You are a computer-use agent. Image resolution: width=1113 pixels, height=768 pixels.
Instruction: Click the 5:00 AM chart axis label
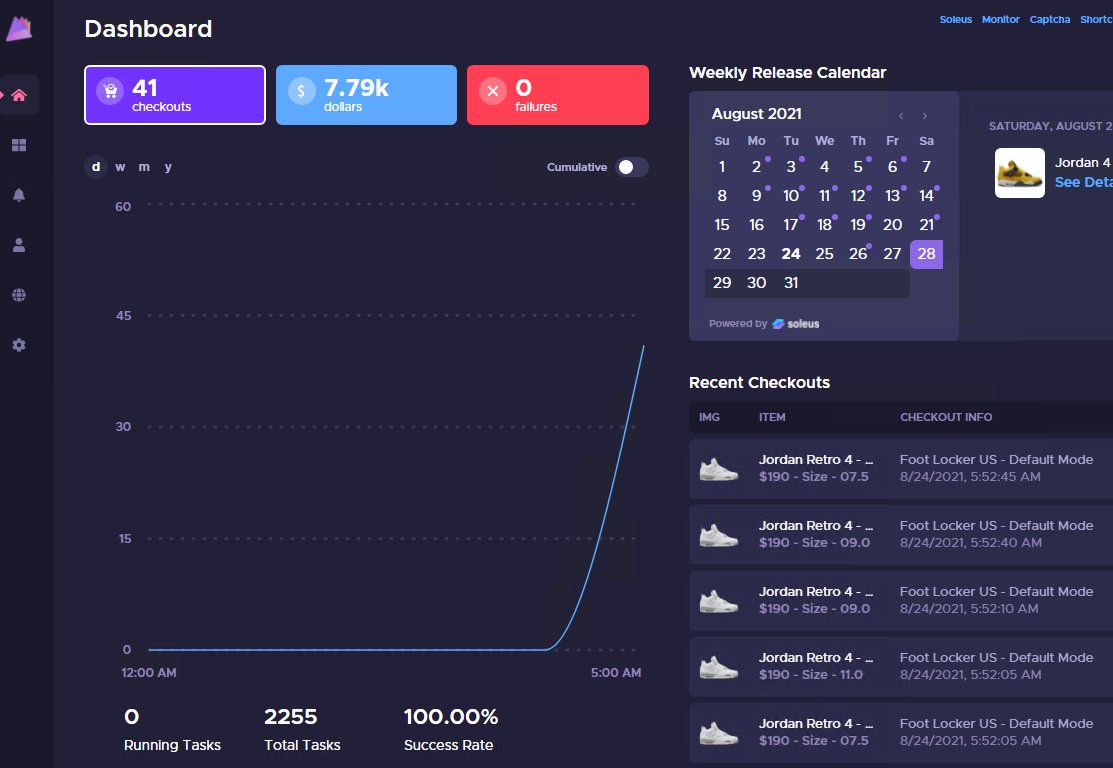615,672
